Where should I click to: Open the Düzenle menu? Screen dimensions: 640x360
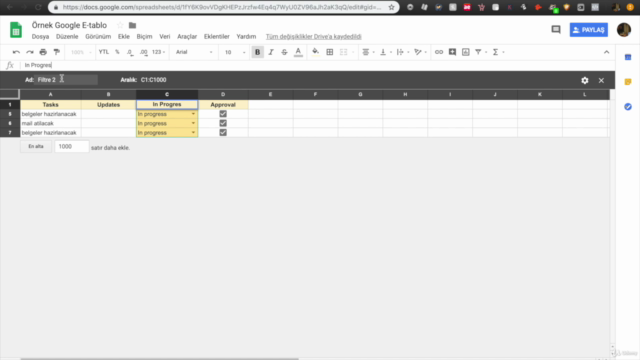point(67,36)
